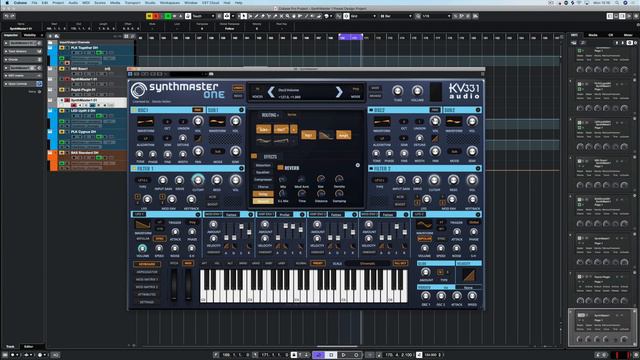
Task: Click Filter 1 RESO knob
Action: pyautogui.click(x=217, y=180)
